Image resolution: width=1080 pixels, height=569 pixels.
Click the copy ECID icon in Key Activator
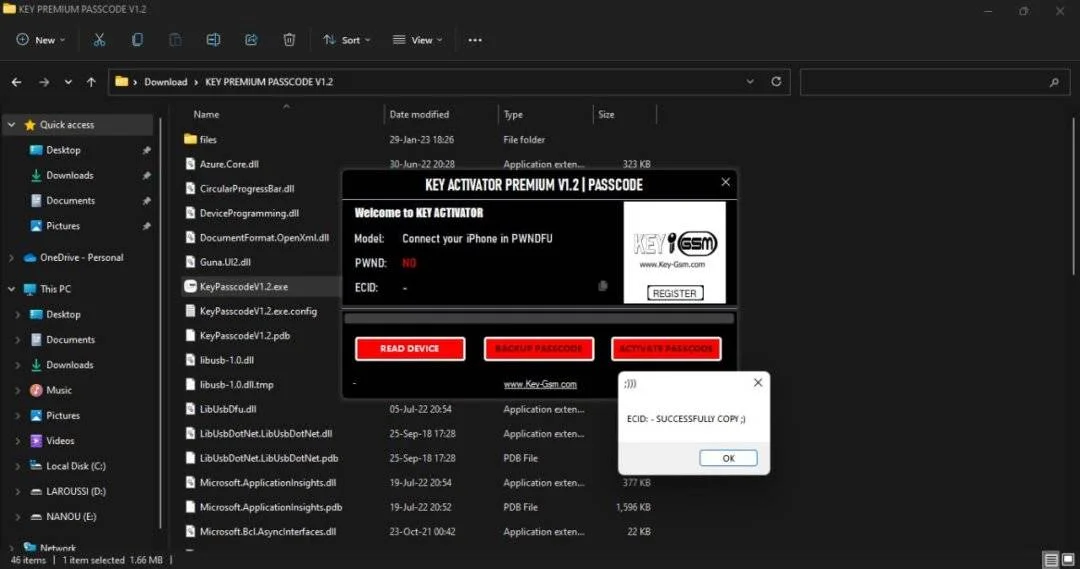[603, 286]
